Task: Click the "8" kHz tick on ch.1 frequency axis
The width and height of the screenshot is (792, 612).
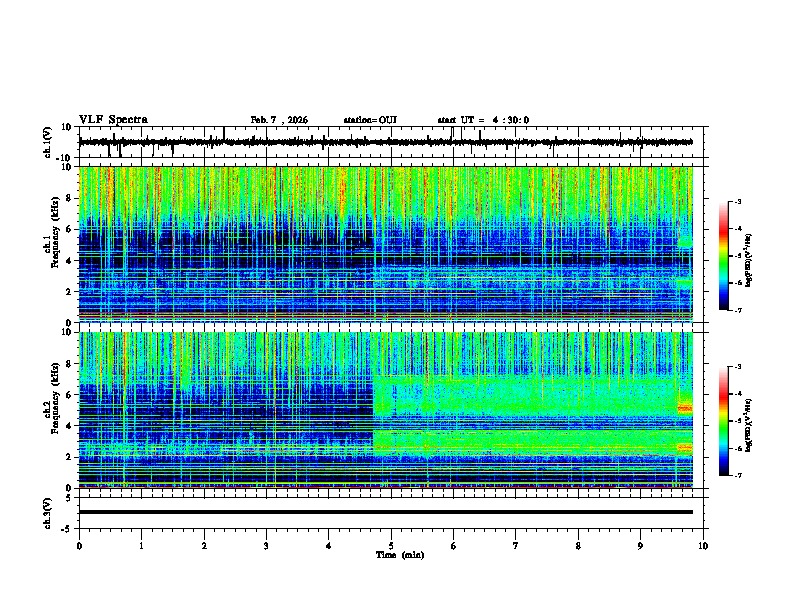Action: coord(69,198)
